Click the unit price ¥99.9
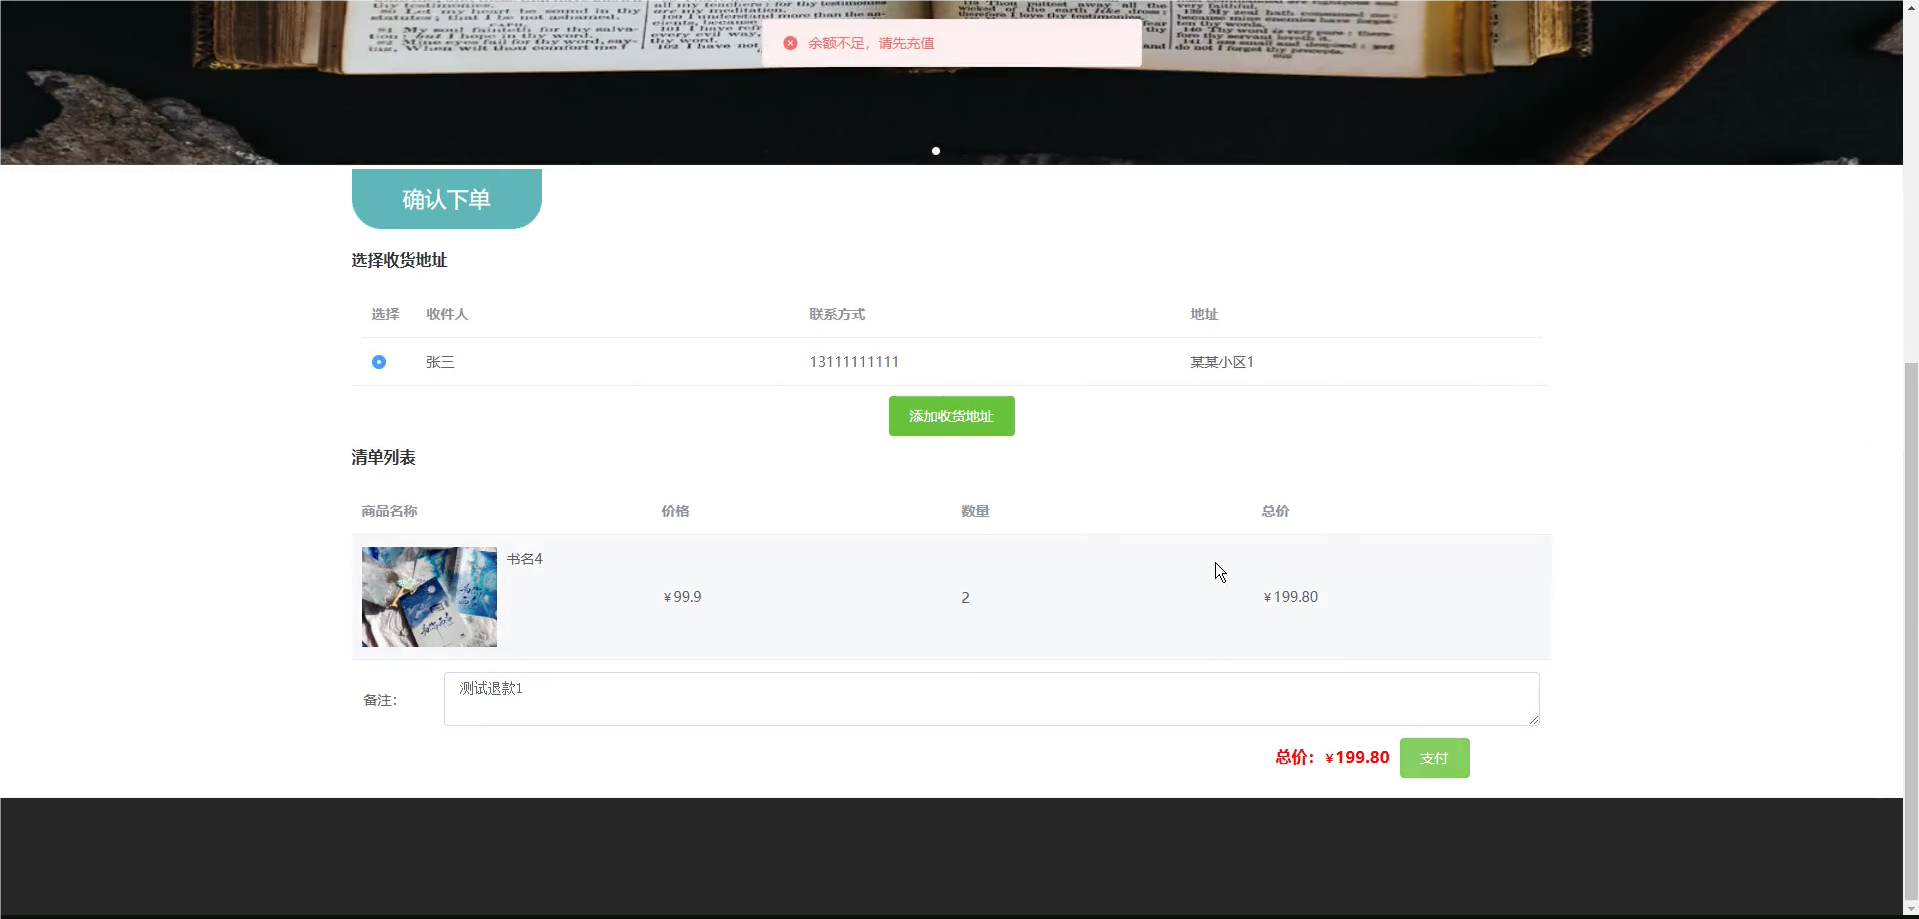The width and height of the screenshot is (1919, 919). pos(682,597)
